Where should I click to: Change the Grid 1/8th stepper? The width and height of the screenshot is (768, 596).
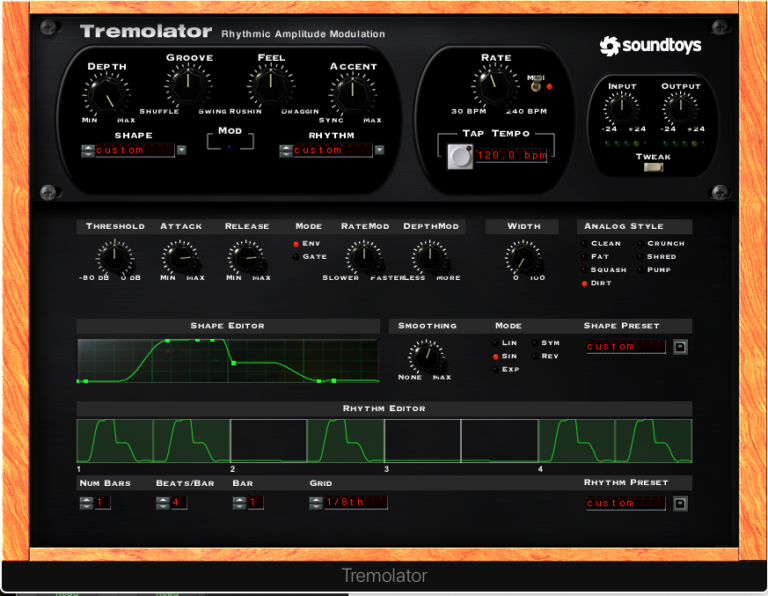tap(316, 502)
